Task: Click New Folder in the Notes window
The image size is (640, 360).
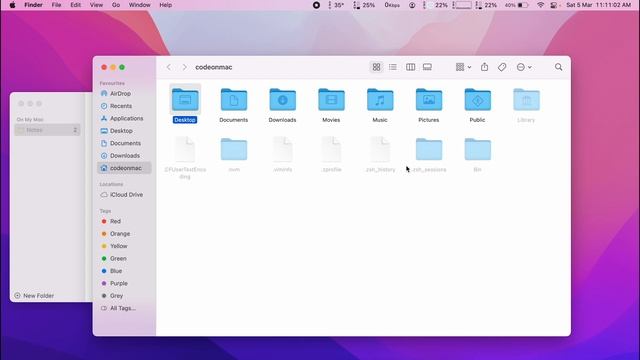Action: [x=34, y=296]
